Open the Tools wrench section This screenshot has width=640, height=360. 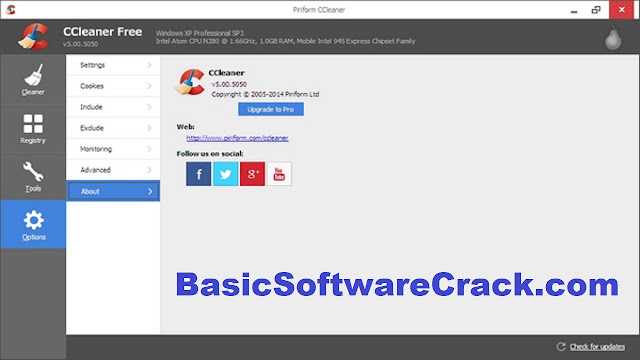click(33, 177)
